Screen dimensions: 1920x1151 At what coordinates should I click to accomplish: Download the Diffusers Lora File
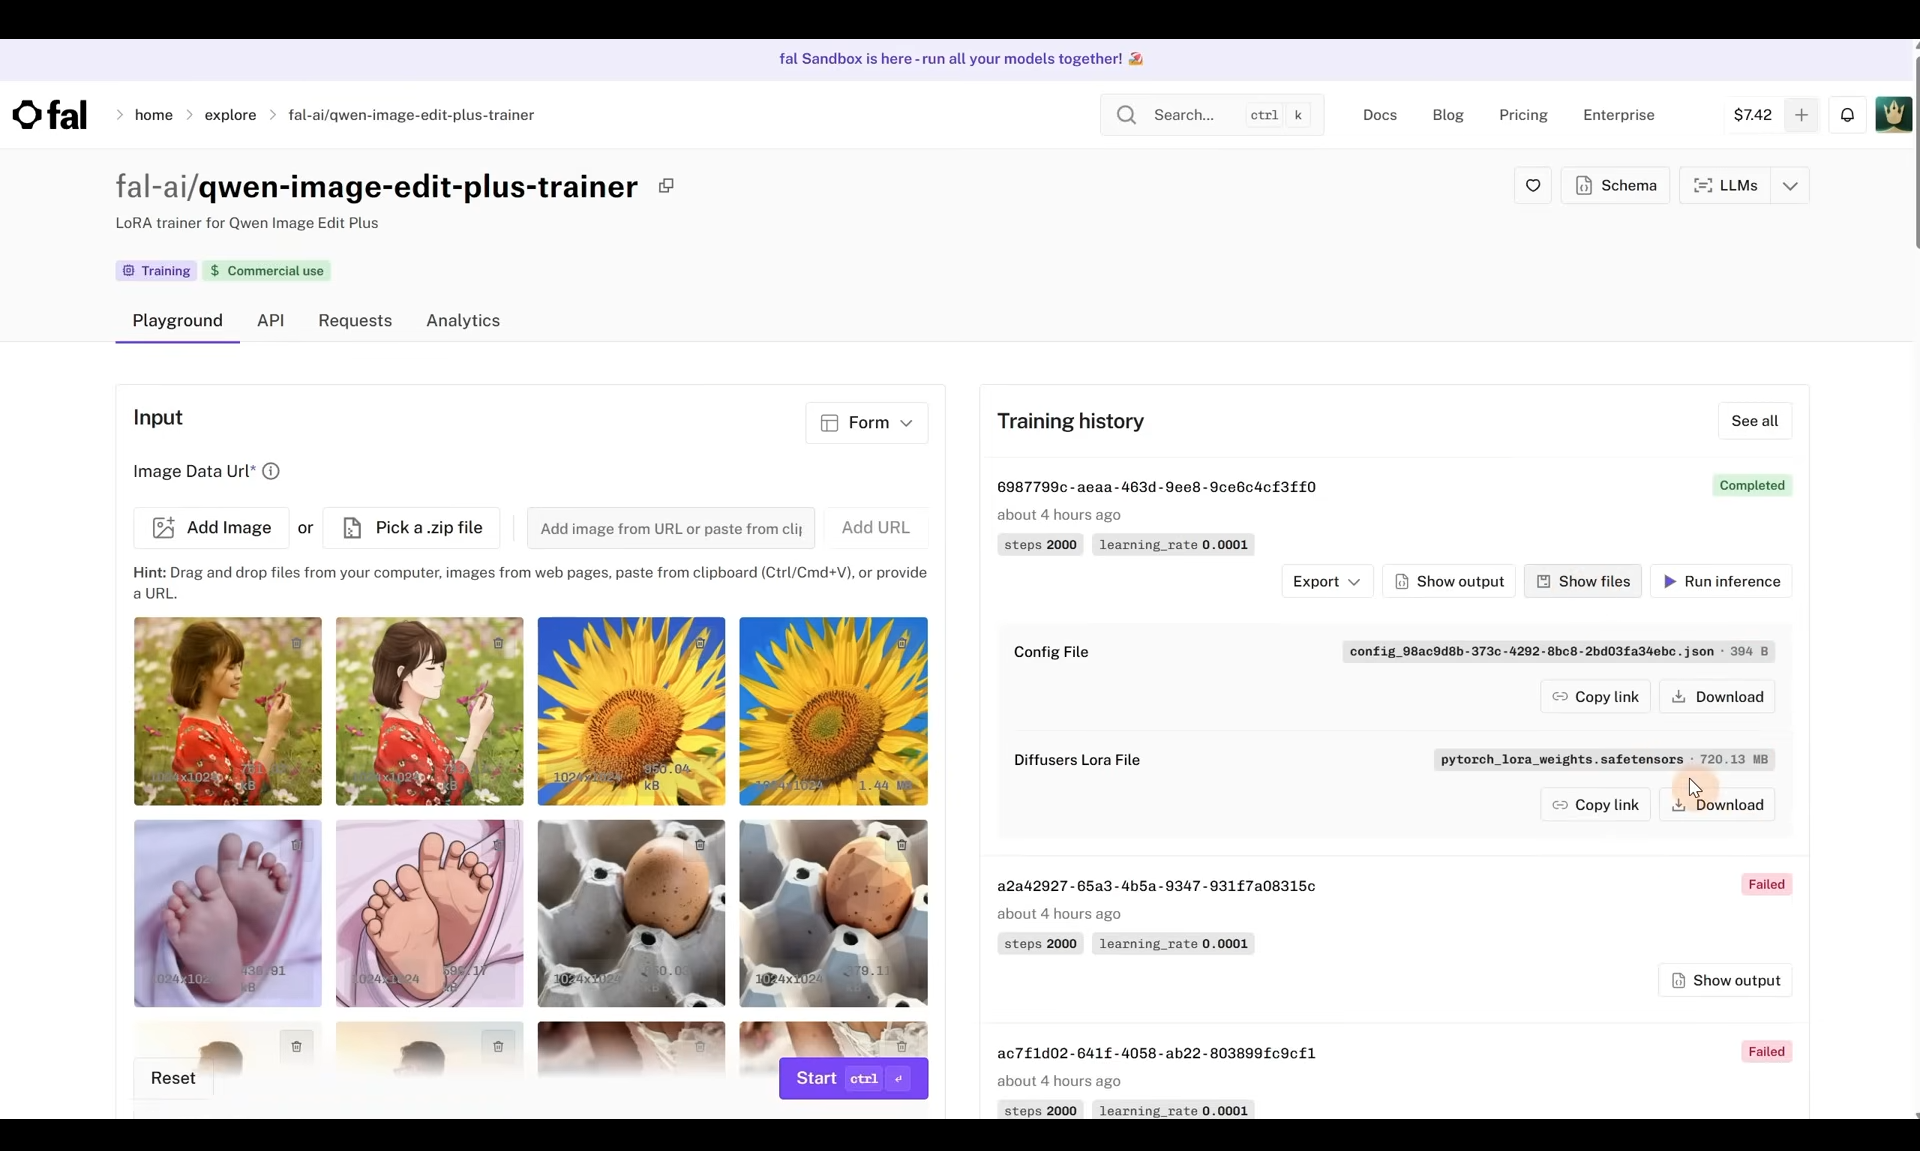(x=1717, y=805)
